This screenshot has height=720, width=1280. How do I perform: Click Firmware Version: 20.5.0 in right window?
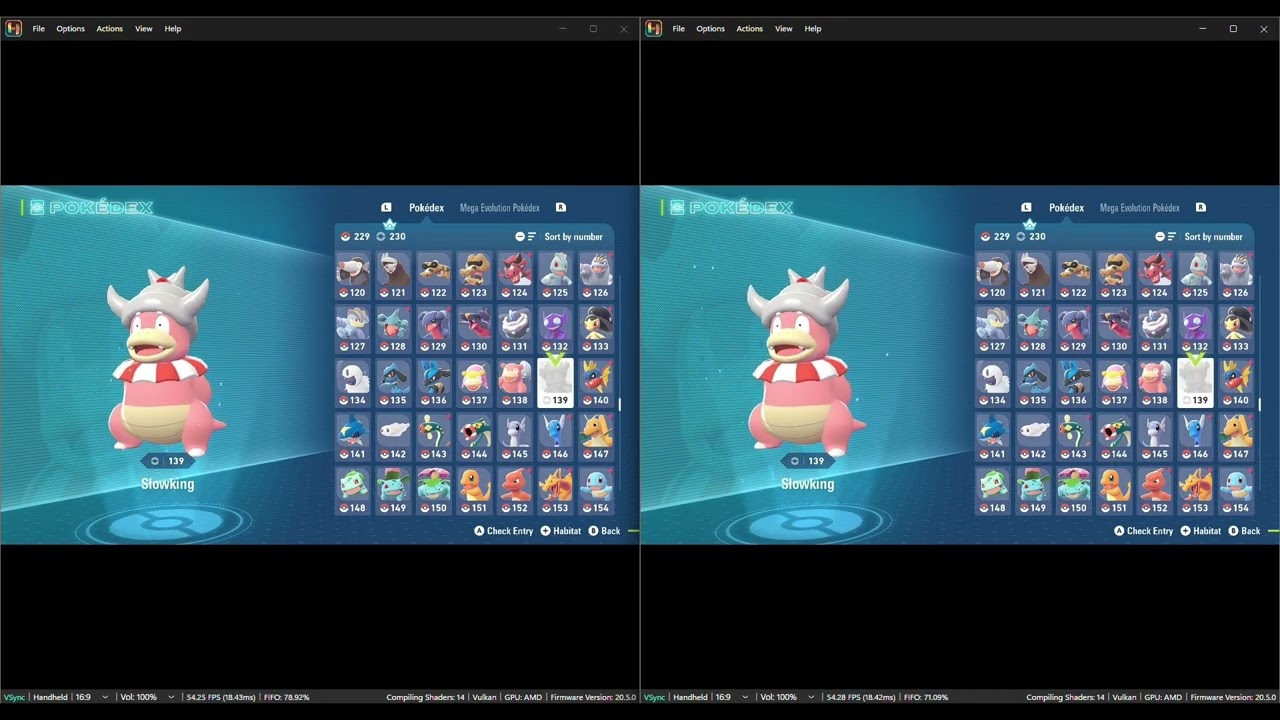1233,697
